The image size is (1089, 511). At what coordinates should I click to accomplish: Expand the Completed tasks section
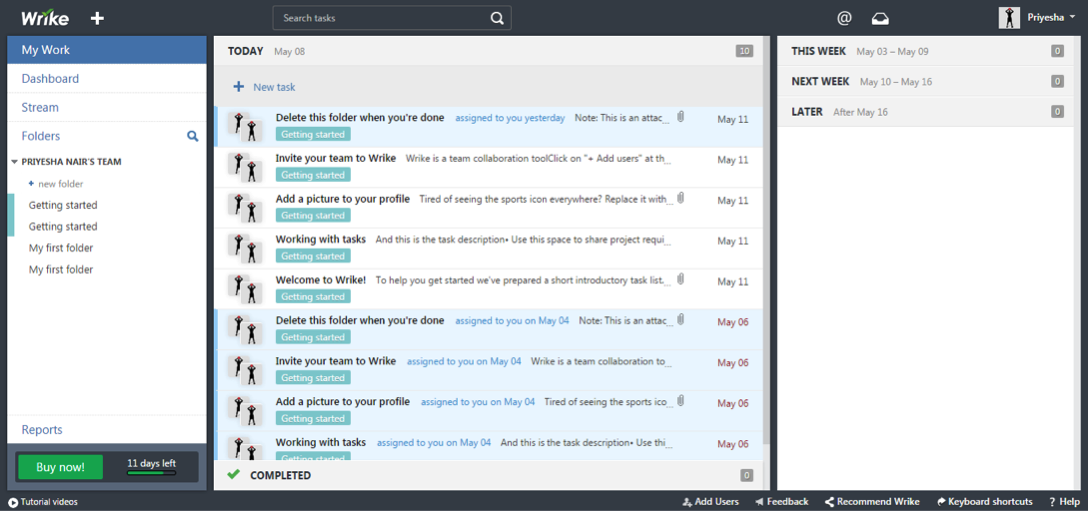click(280, 475)
